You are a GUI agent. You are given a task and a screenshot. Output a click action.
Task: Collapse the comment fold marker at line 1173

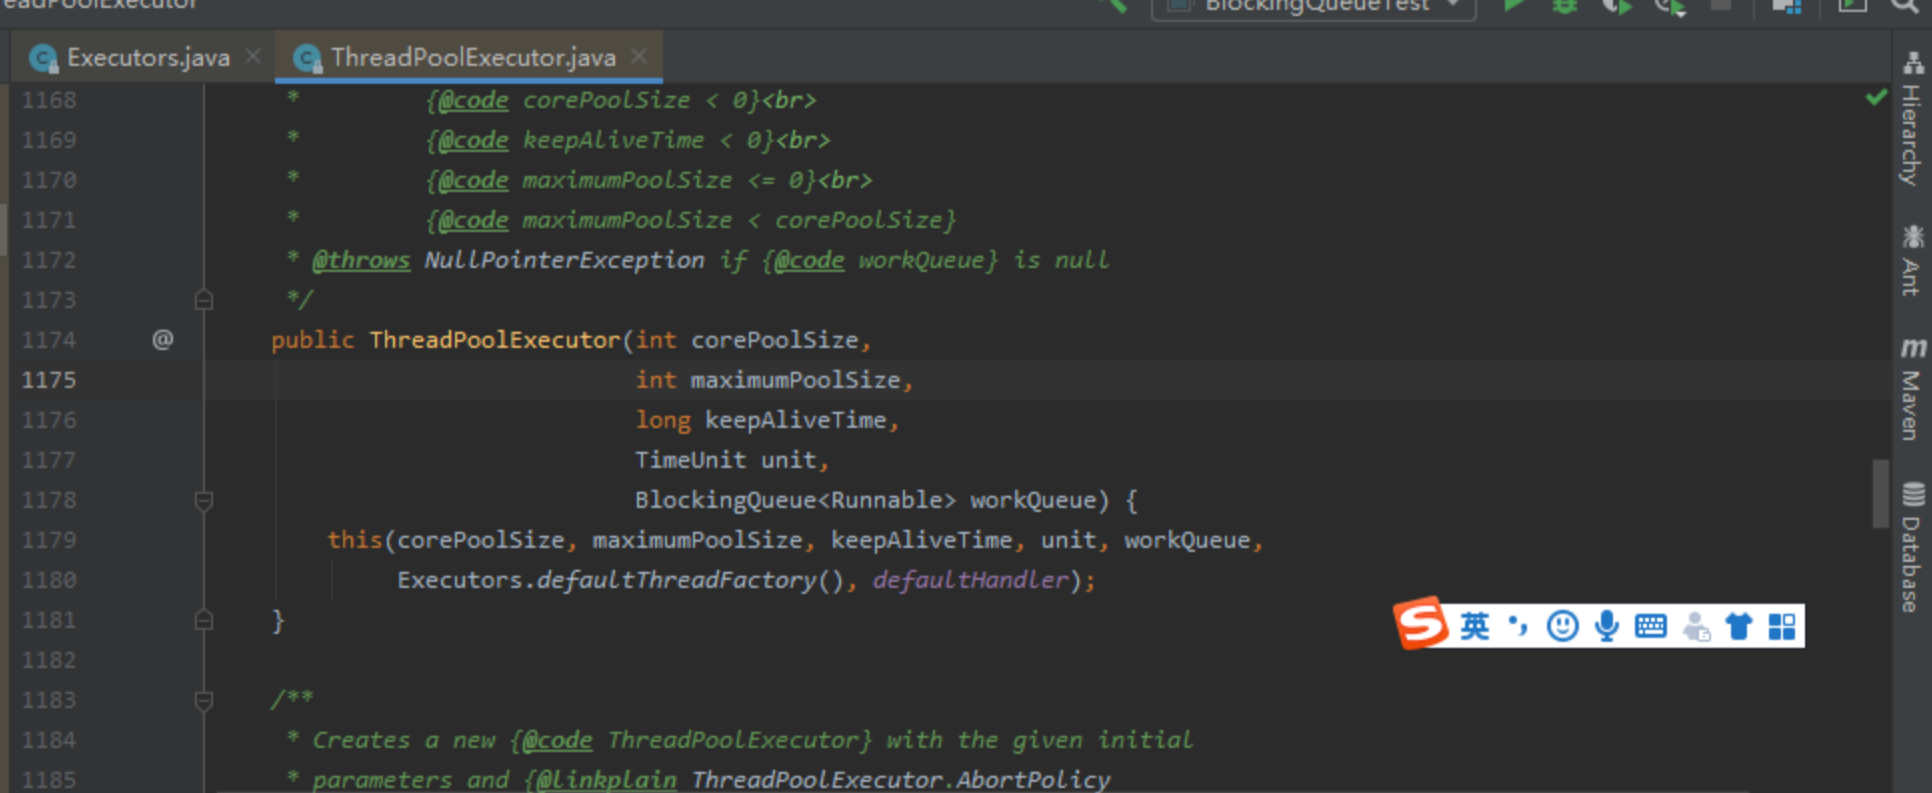pos(203,300)
